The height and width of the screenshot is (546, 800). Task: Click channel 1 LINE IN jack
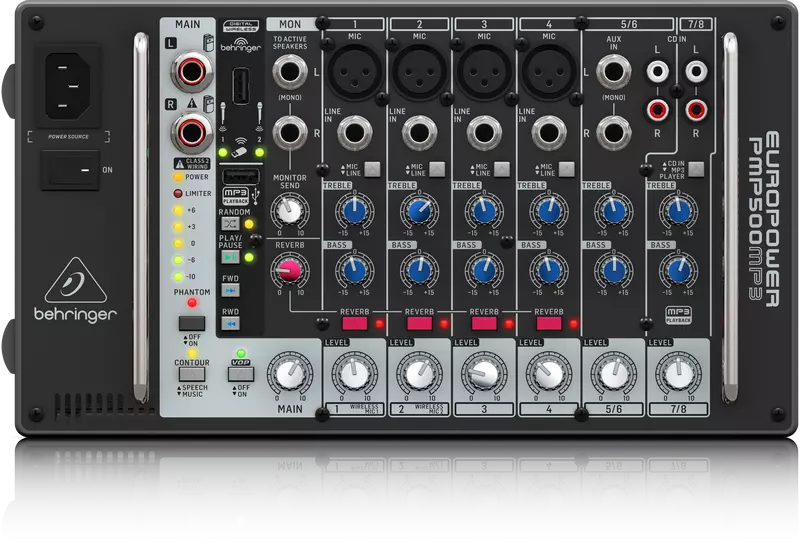tap(355, 133)
